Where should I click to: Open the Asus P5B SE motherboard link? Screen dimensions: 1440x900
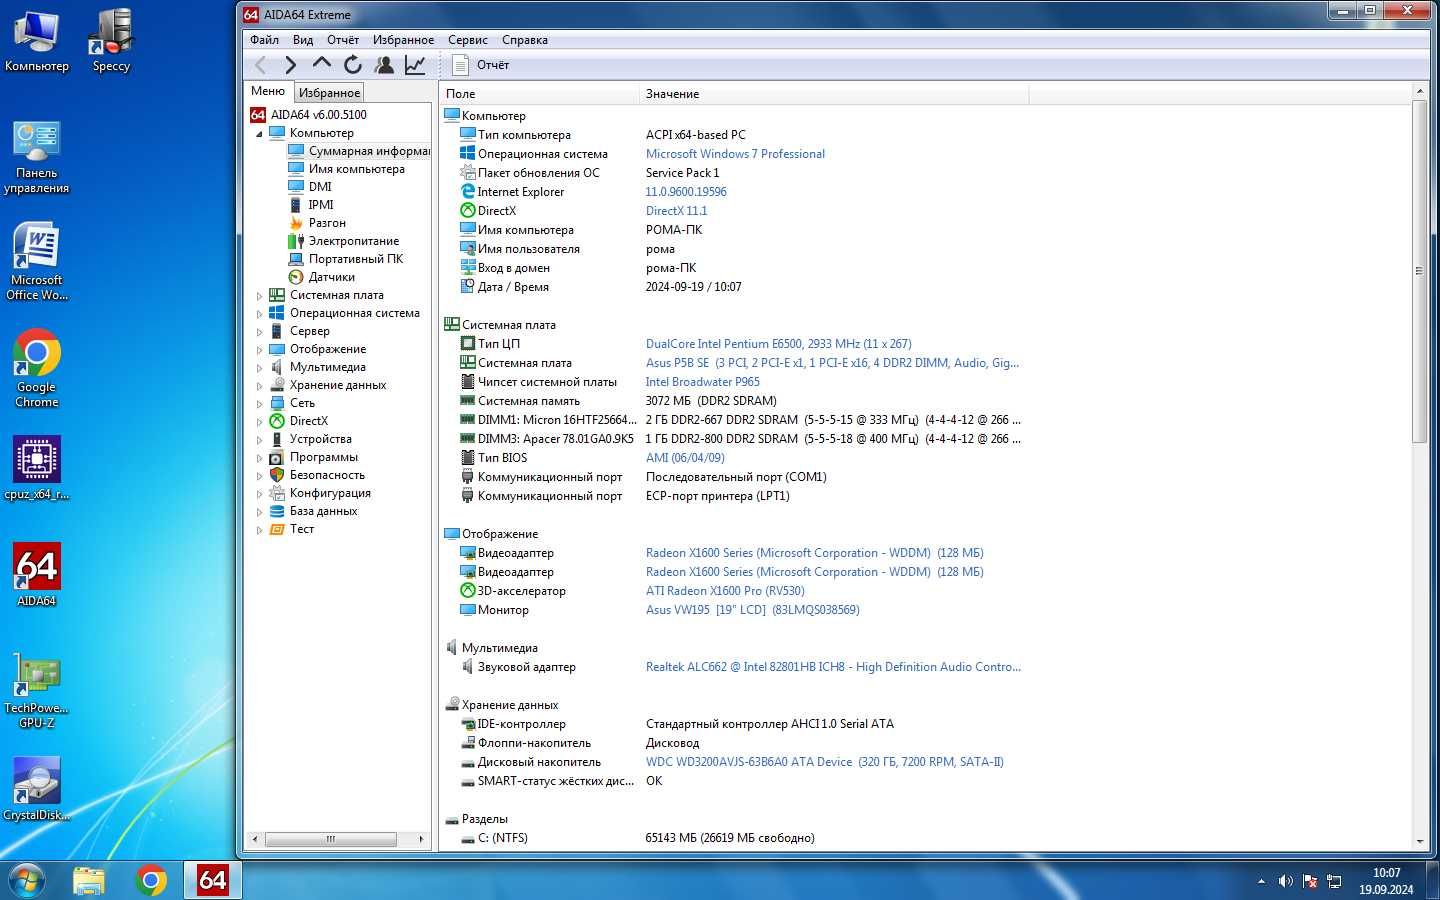[832, 363]
